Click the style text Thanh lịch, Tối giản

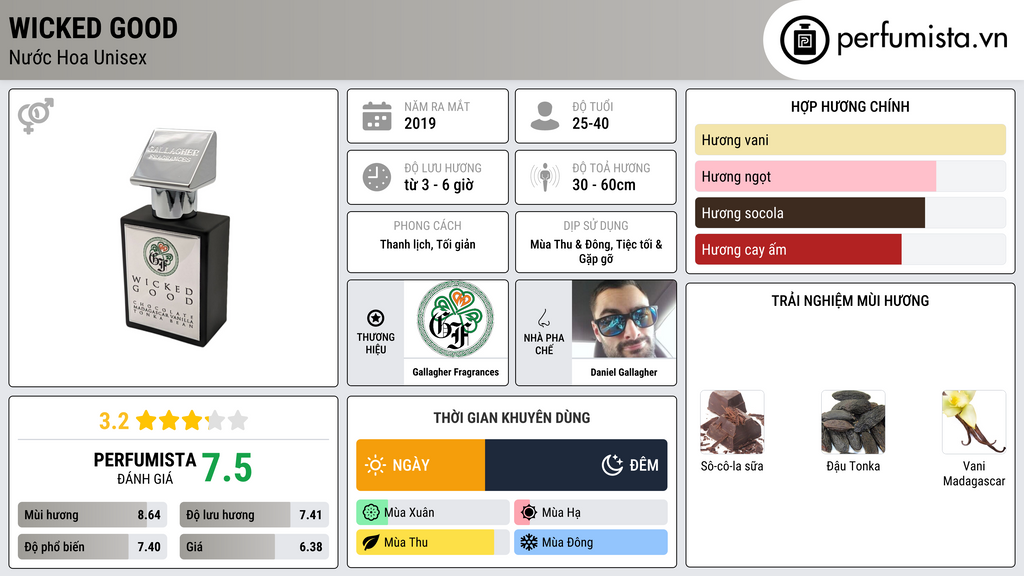point(428,245)
